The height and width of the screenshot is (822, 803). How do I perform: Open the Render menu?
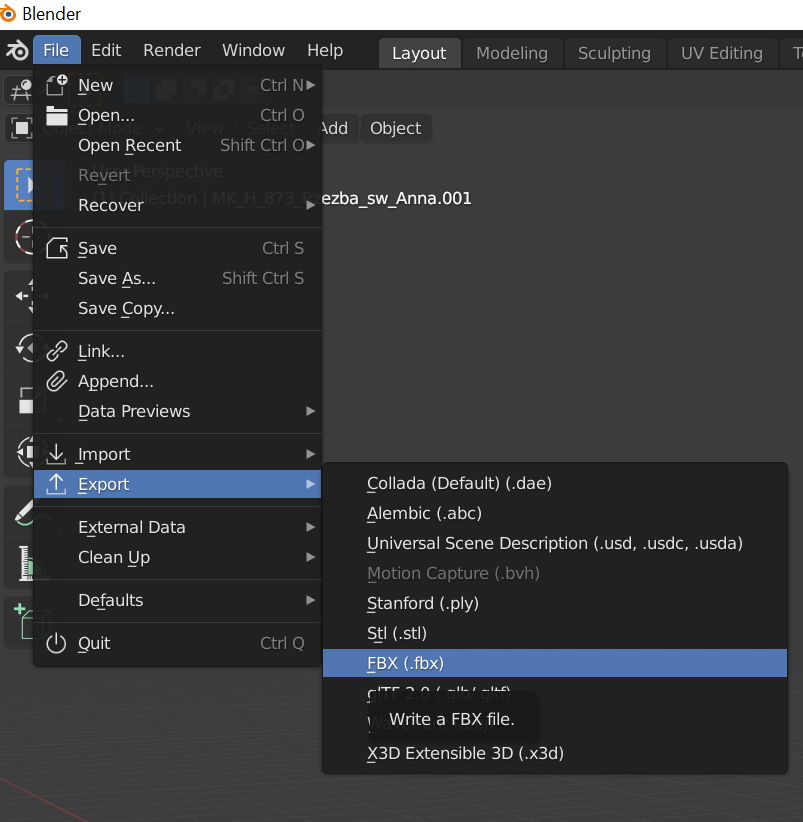click(x=172, y=50)
